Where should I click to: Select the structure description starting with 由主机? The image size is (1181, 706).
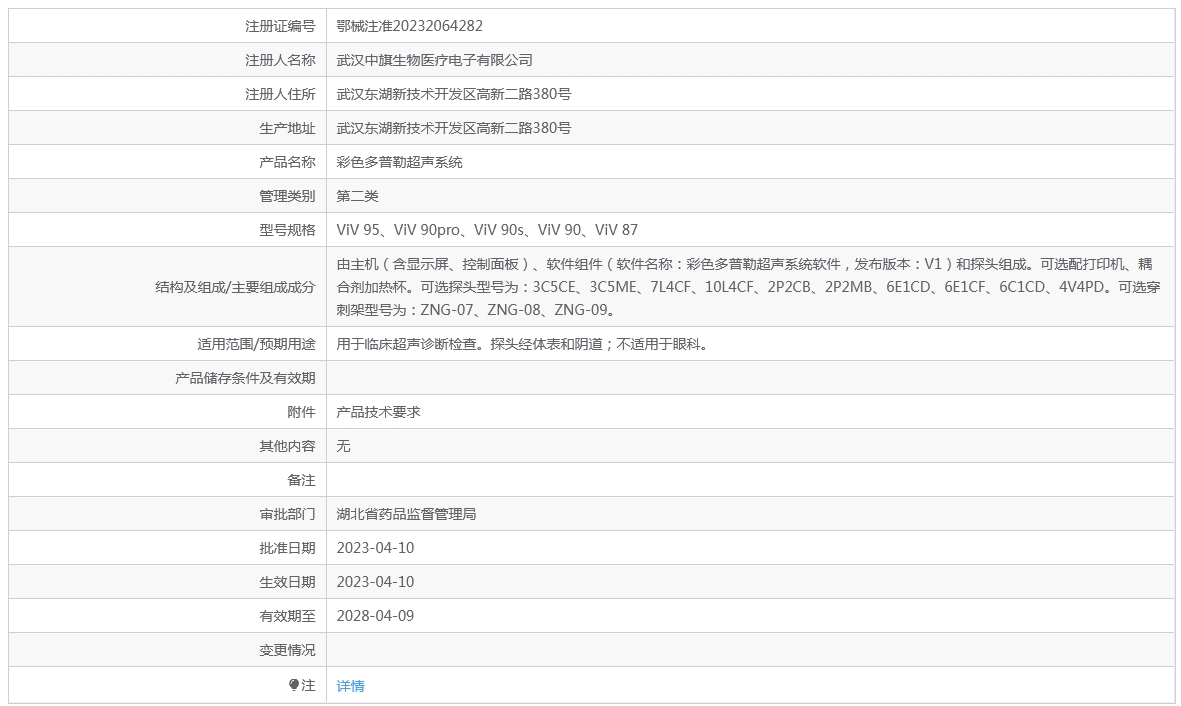coord(748,287)
